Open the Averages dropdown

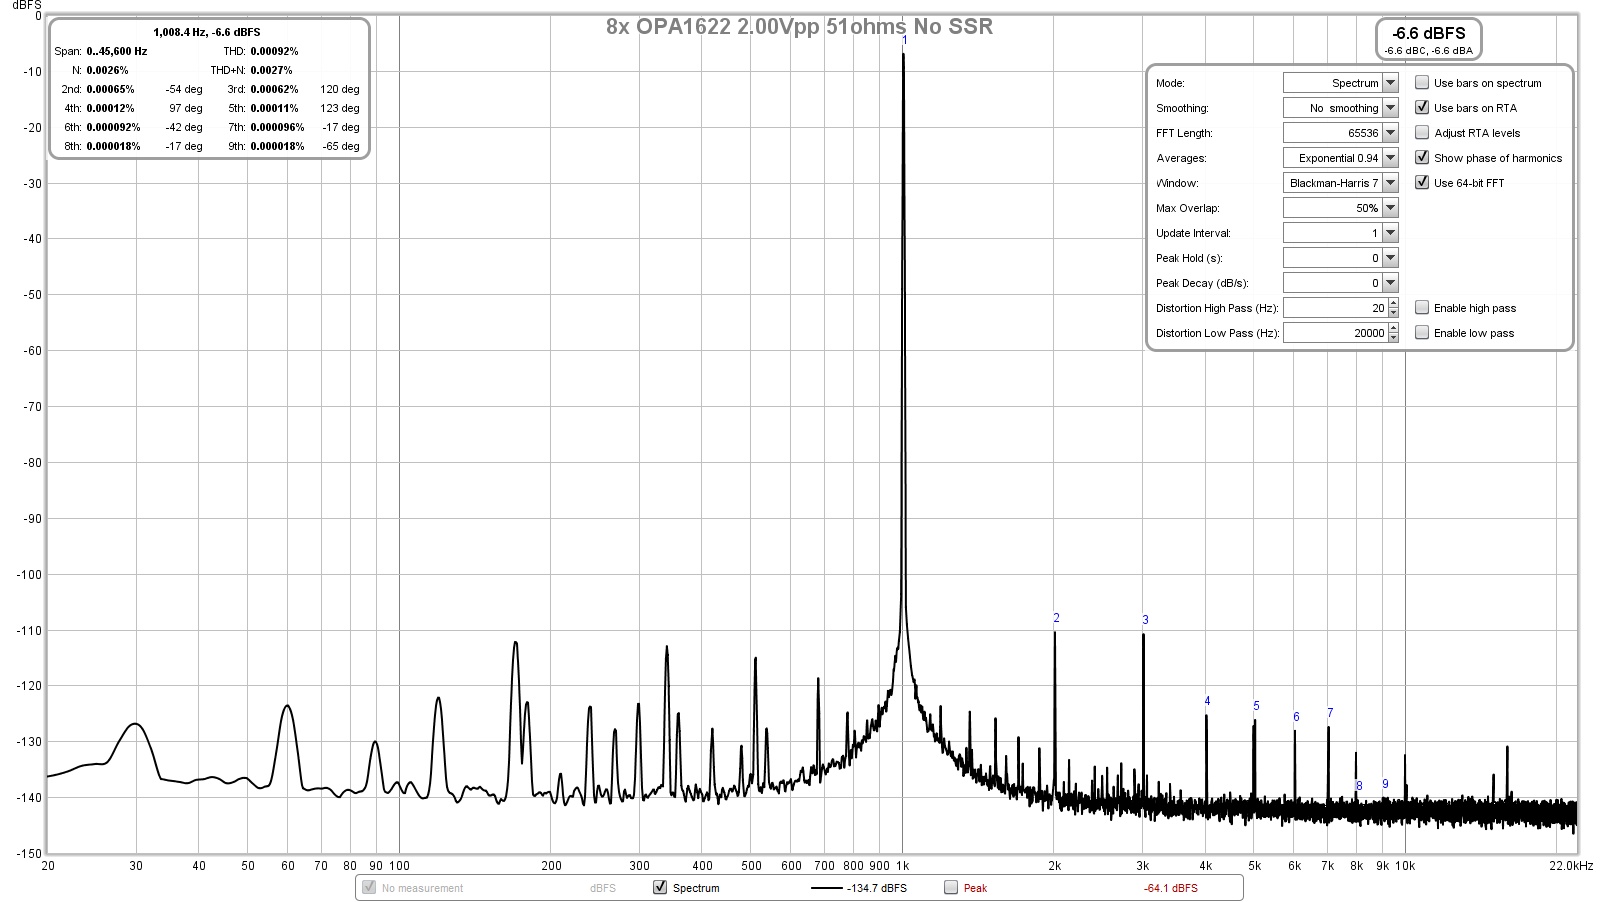1390,158
